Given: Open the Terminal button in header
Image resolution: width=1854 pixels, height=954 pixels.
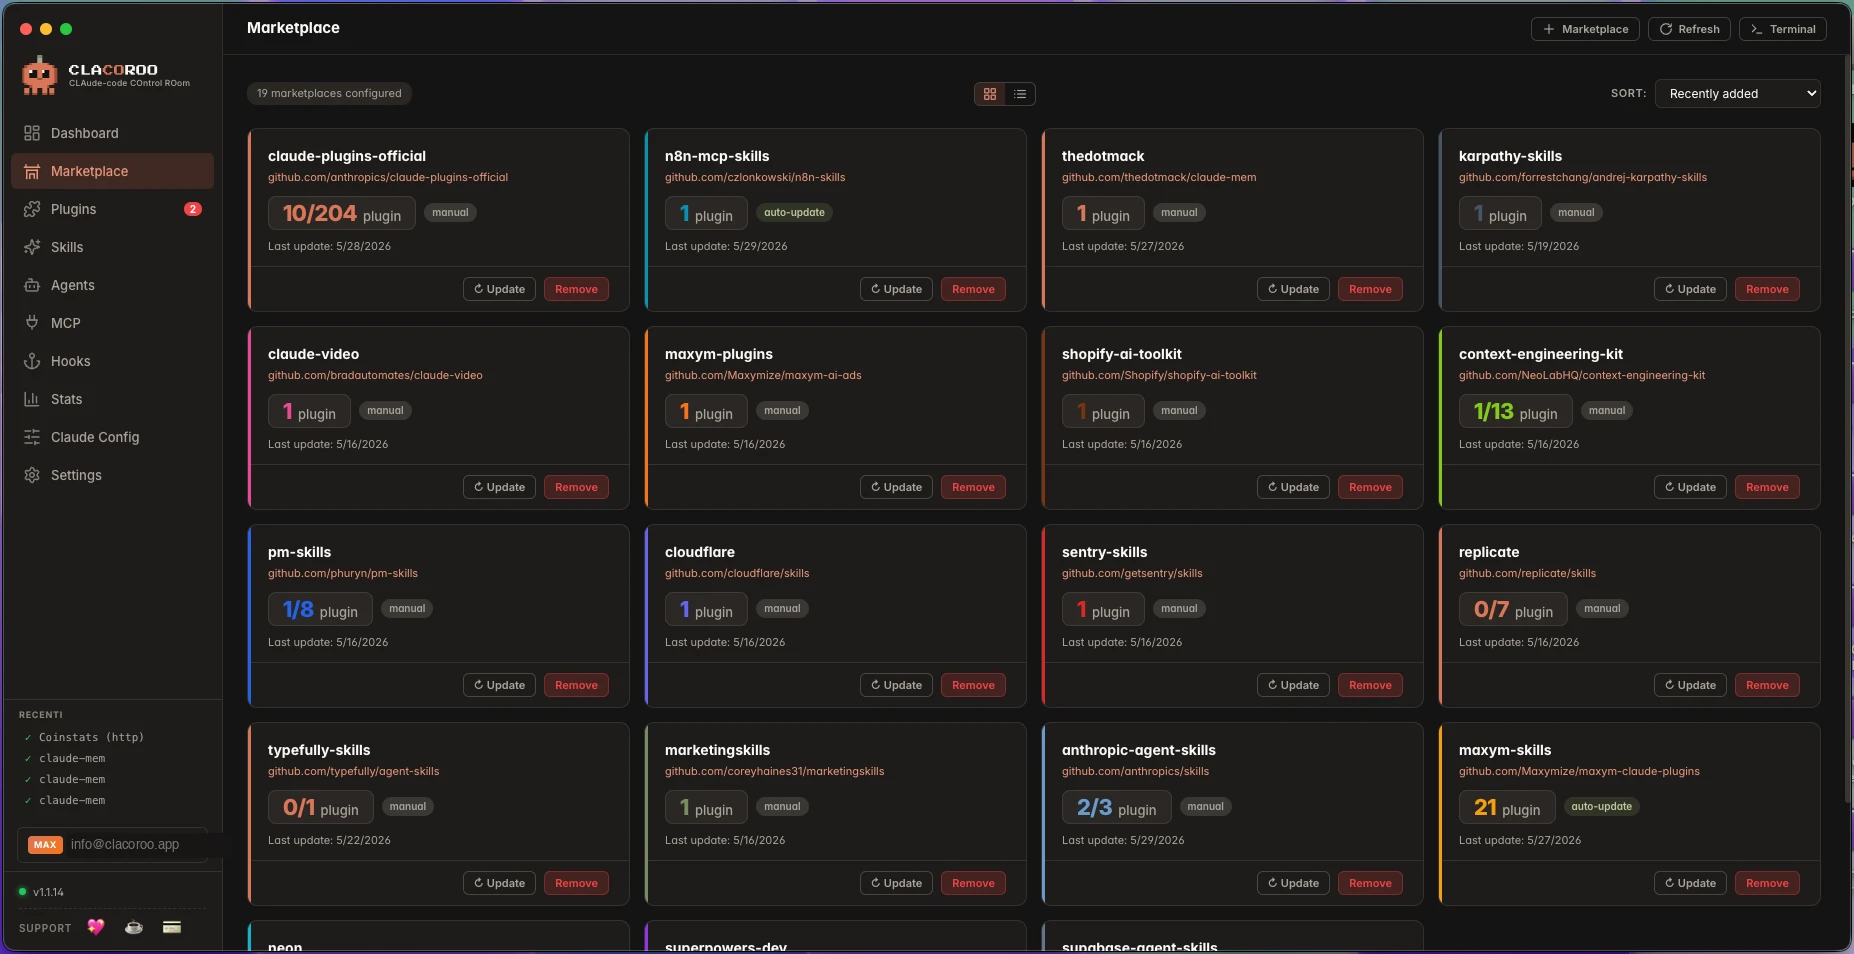Looking at the screenshot, I should [1783, 29].
